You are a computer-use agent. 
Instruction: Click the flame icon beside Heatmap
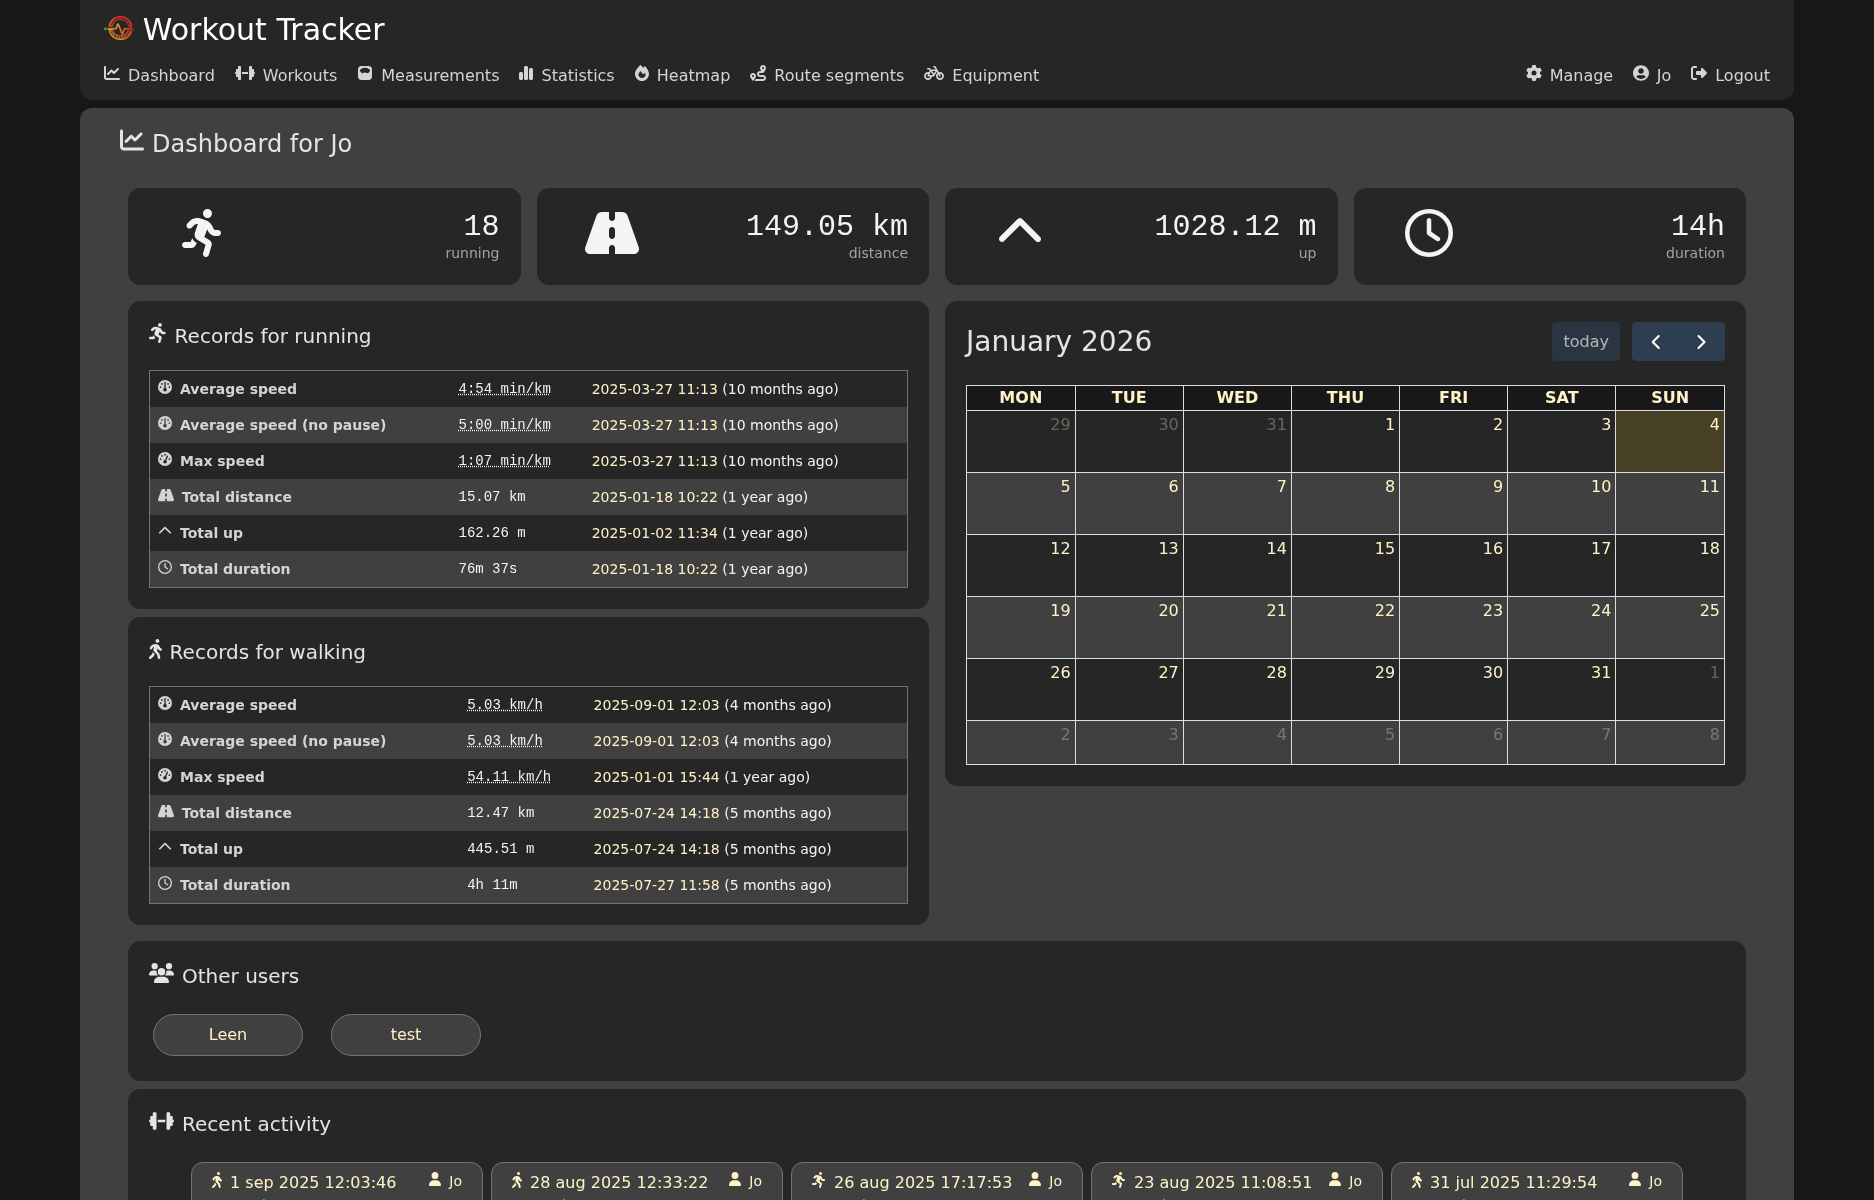pos(642,74)
